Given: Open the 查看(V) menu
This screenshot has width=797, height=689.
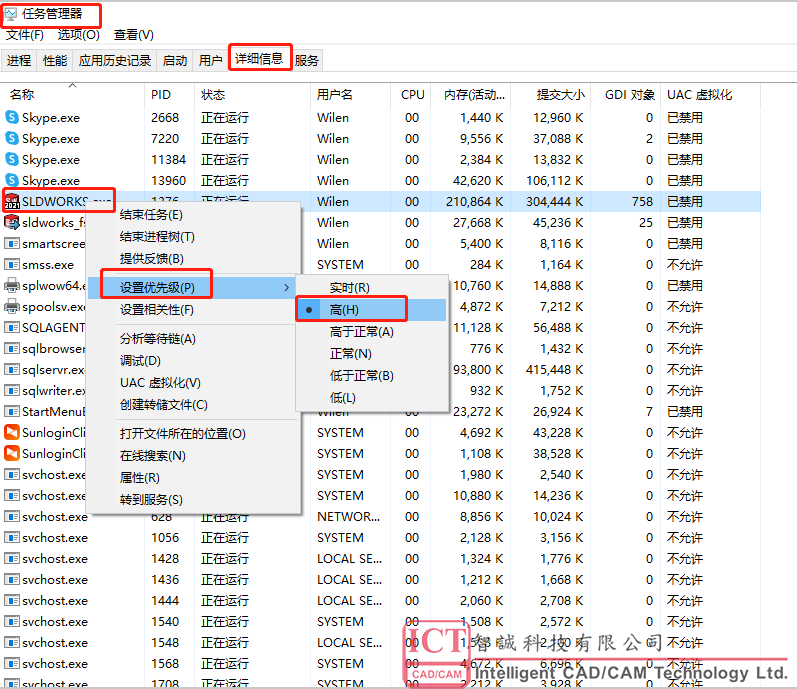Looking at the screenshot, I should tap(134, 35).
